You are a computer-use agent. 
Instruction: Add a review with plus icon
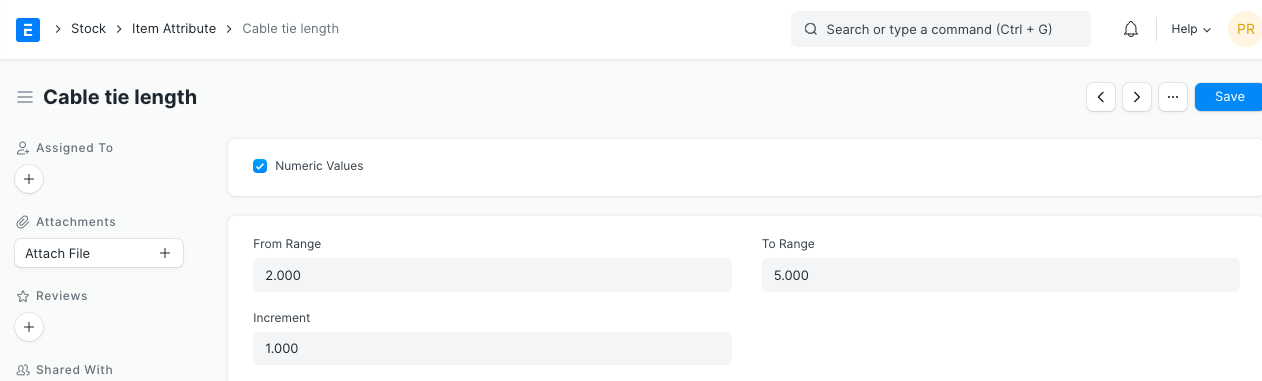coord(29,327)
